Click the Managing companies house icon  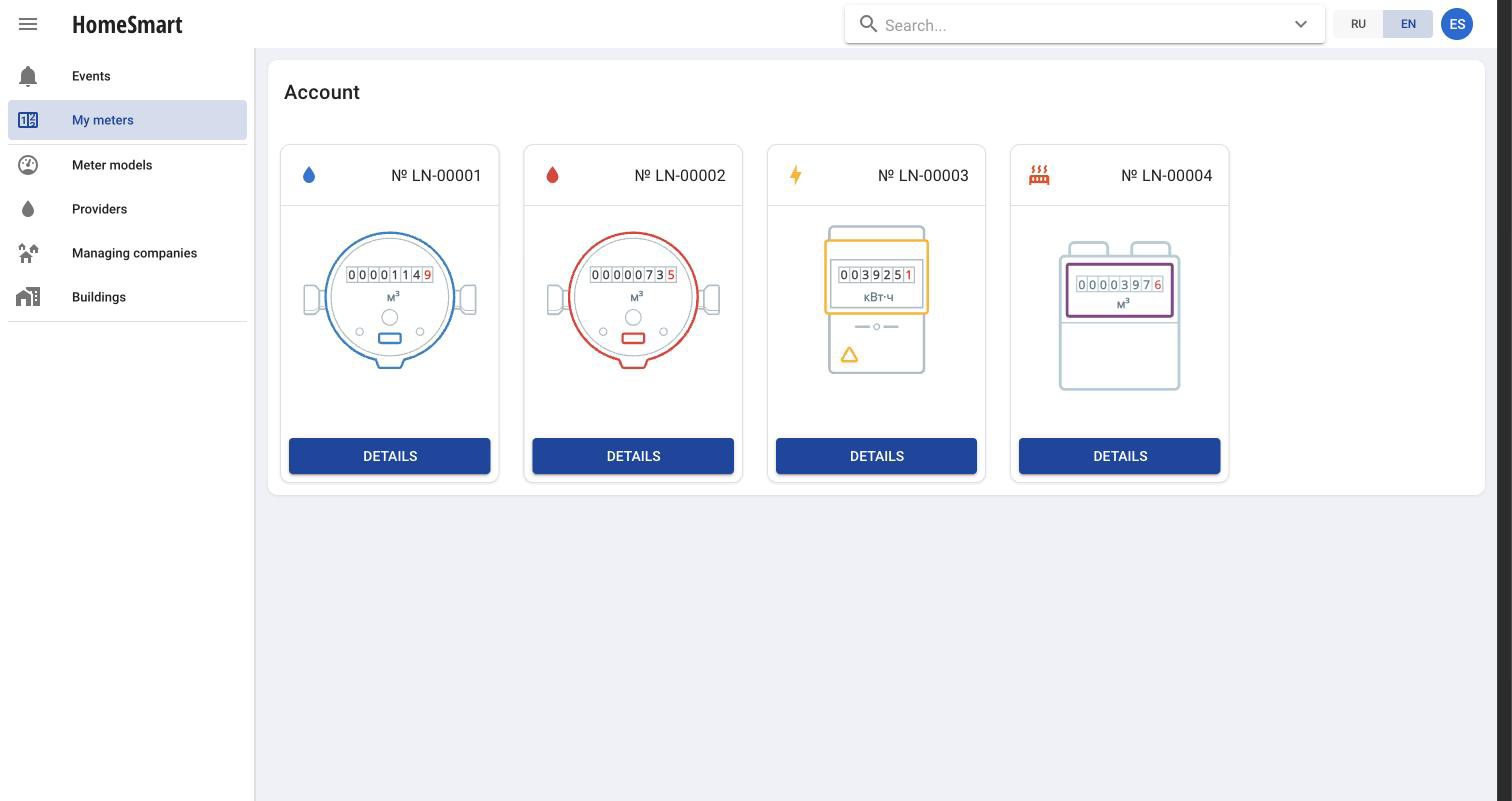tap(28, 253)
